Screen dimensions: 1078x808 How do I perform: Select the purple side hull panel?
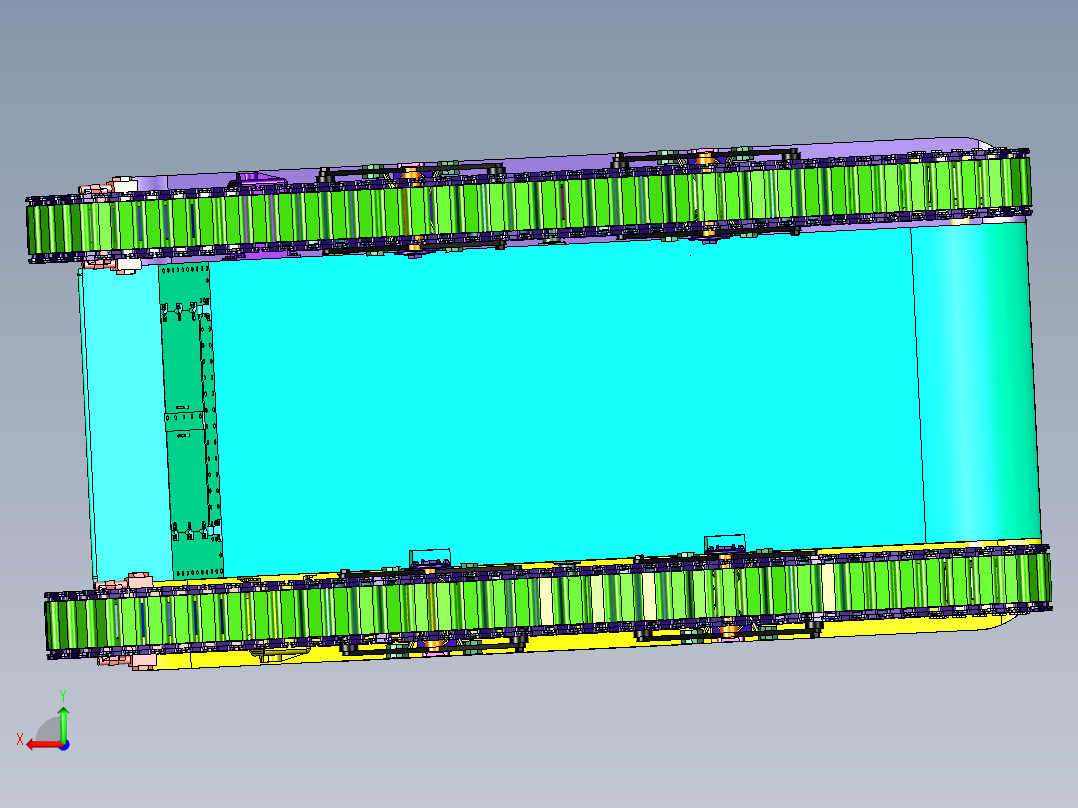550,162
